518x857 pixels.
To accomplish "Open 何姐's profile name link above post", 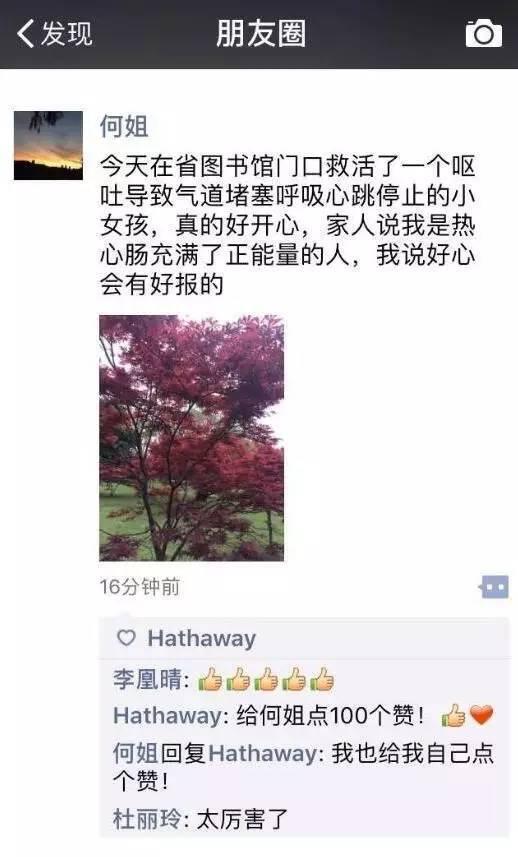I will pos(124,126).
